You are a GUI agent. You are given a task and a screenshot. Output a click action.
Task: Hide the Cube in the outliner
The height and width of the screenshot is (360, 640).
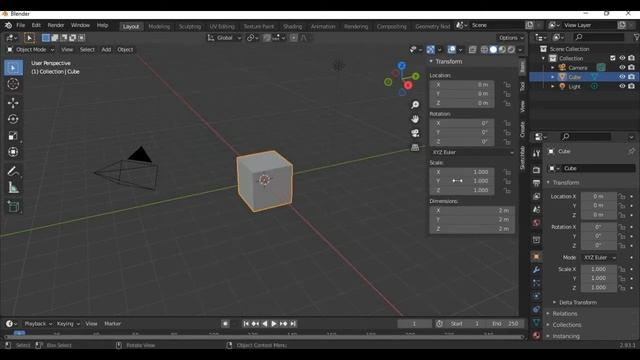click(x=622, y=77)
